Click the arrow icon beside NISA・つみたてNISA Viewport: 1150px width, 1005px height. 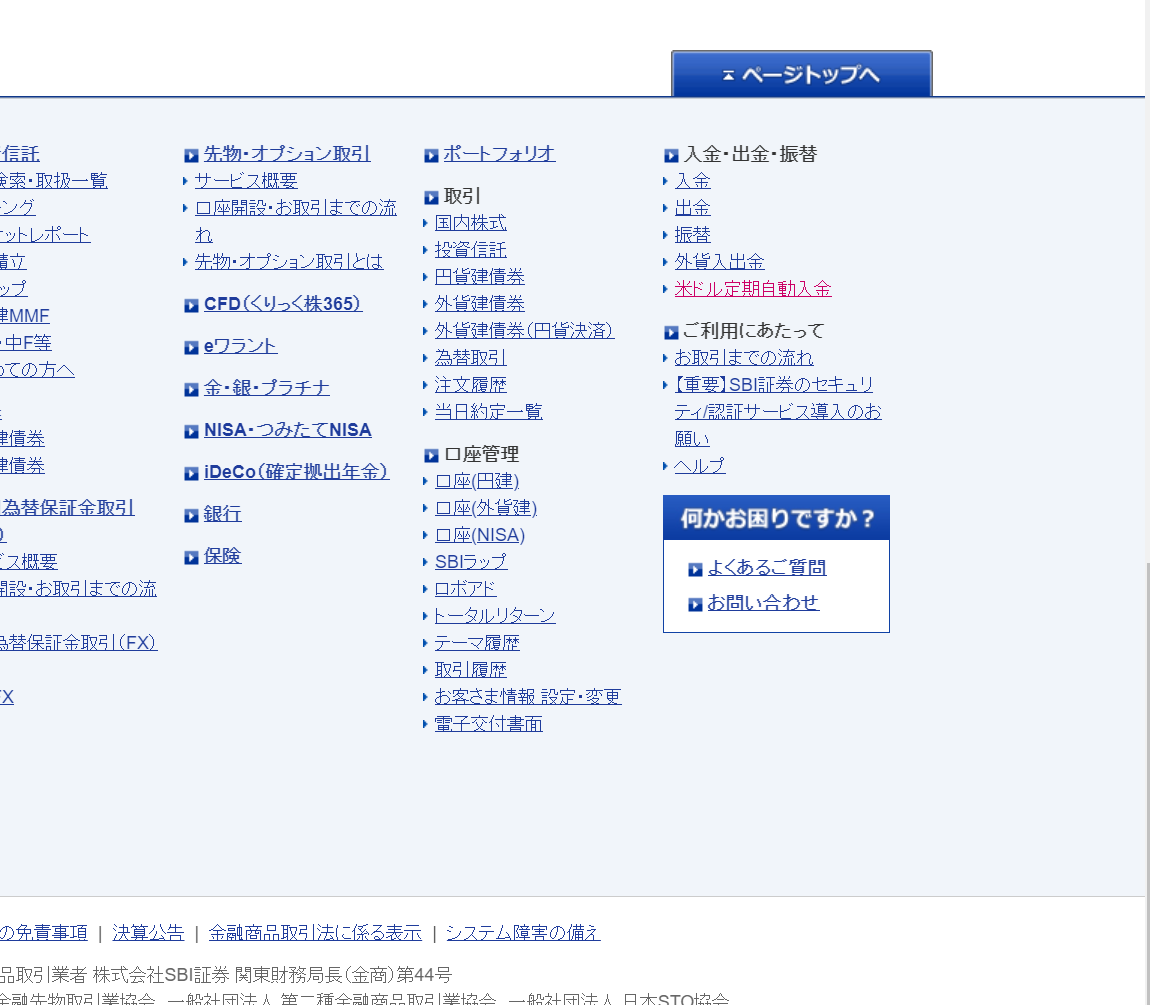(x=191, y=431)
